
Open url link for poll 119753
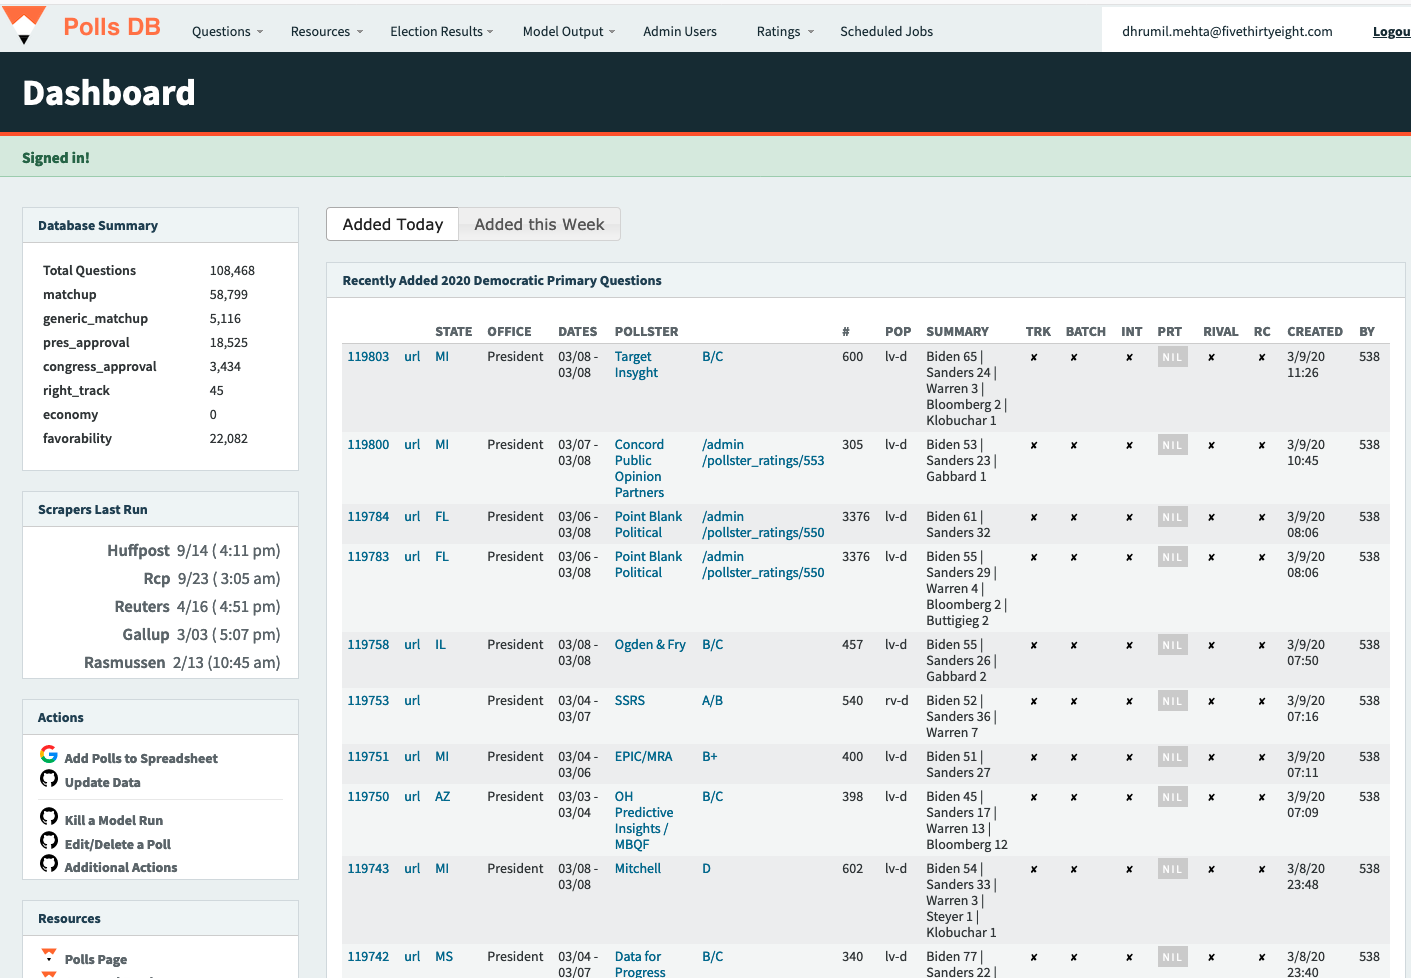pyautogui.click(x=412, y=701)
